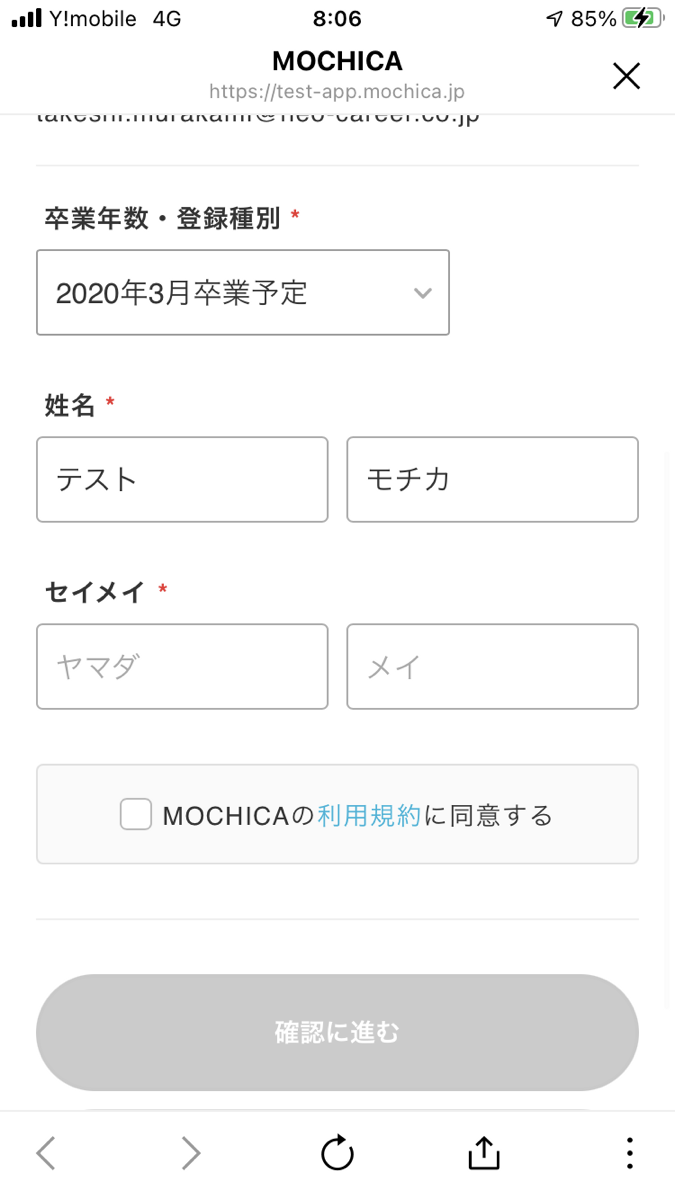The image size is (675, 1200).
Task: Tap the battery icon in status bar
Action: [x=640, y=18]
